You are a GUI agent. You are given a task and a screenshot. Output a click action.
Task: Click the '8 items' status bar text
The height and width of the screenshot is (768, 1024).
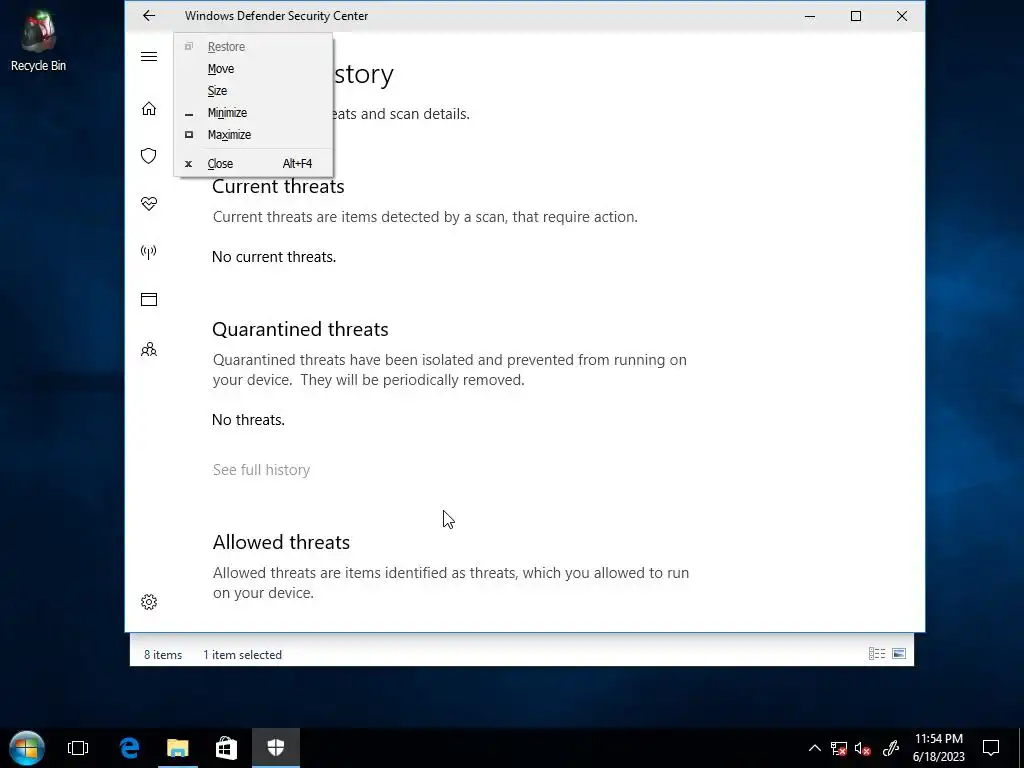click(x=163, y=654)
